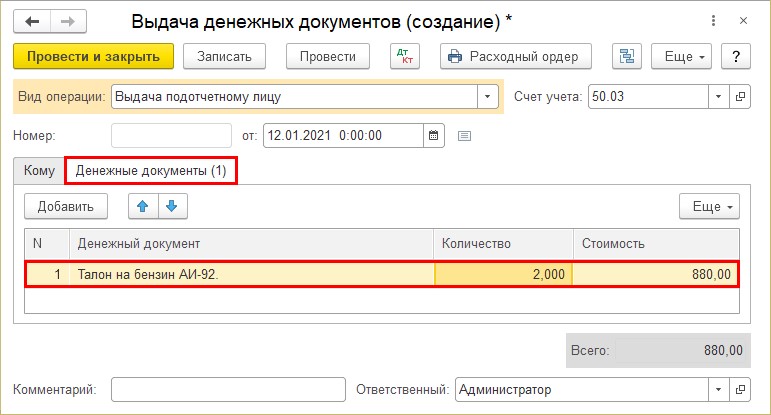771x415 pixels.
Task: Click the Записать button
Action: [224, 57]
